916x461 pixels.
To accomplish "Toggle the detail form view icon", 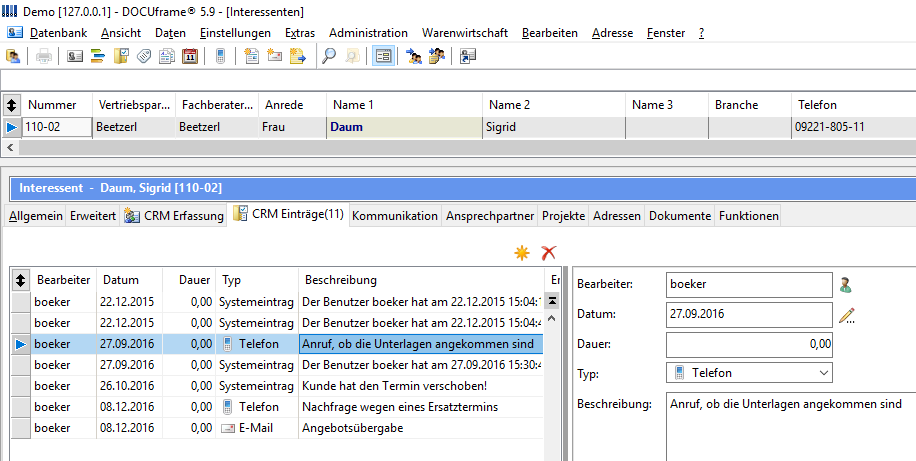I will tap(383, 57).
